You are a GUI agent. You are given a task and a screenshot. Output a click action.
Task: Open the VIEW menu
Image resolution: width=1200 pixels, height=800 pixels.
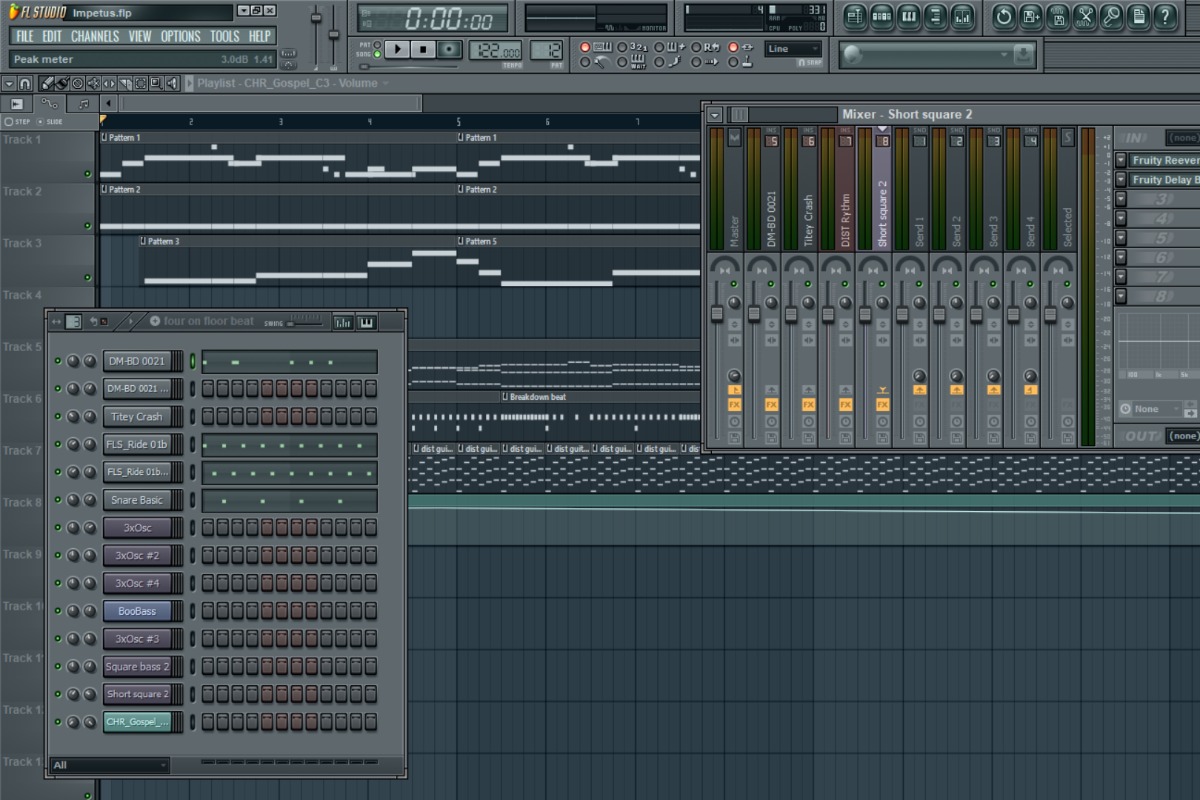pos(140,36)
